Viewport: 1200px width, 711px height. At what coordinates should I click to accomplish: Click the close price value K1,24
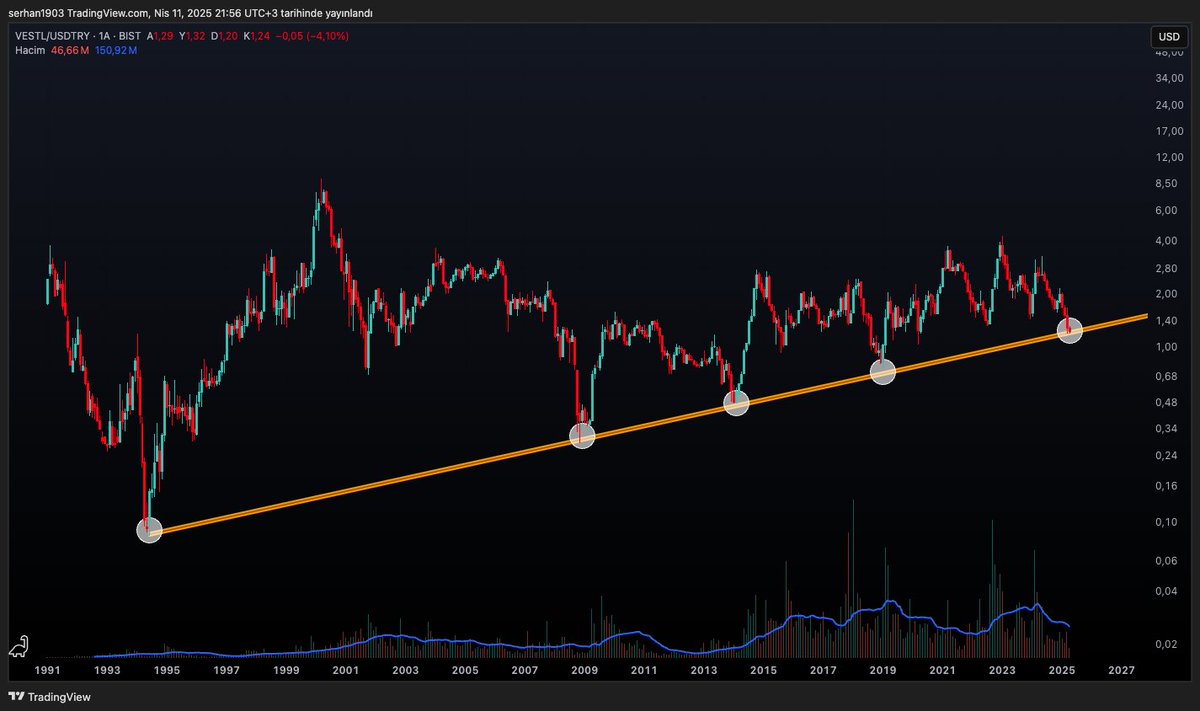point(256,36)
